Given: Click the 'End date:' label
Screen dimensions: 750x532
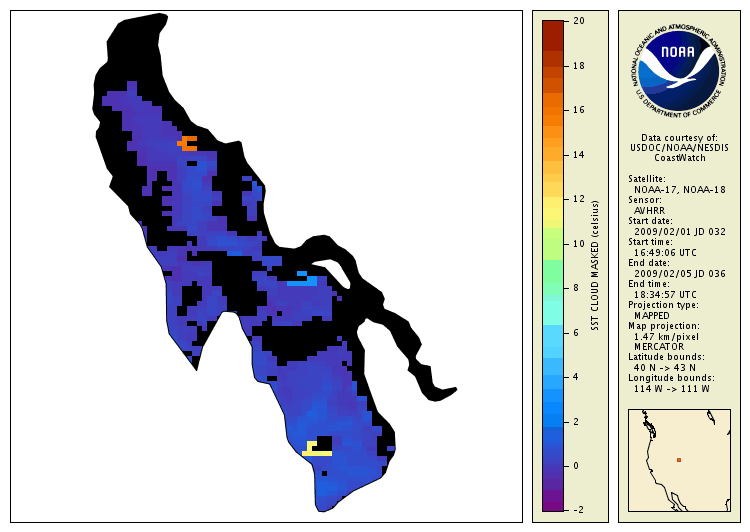Looking at the screenshot, I should click(649, 263).
